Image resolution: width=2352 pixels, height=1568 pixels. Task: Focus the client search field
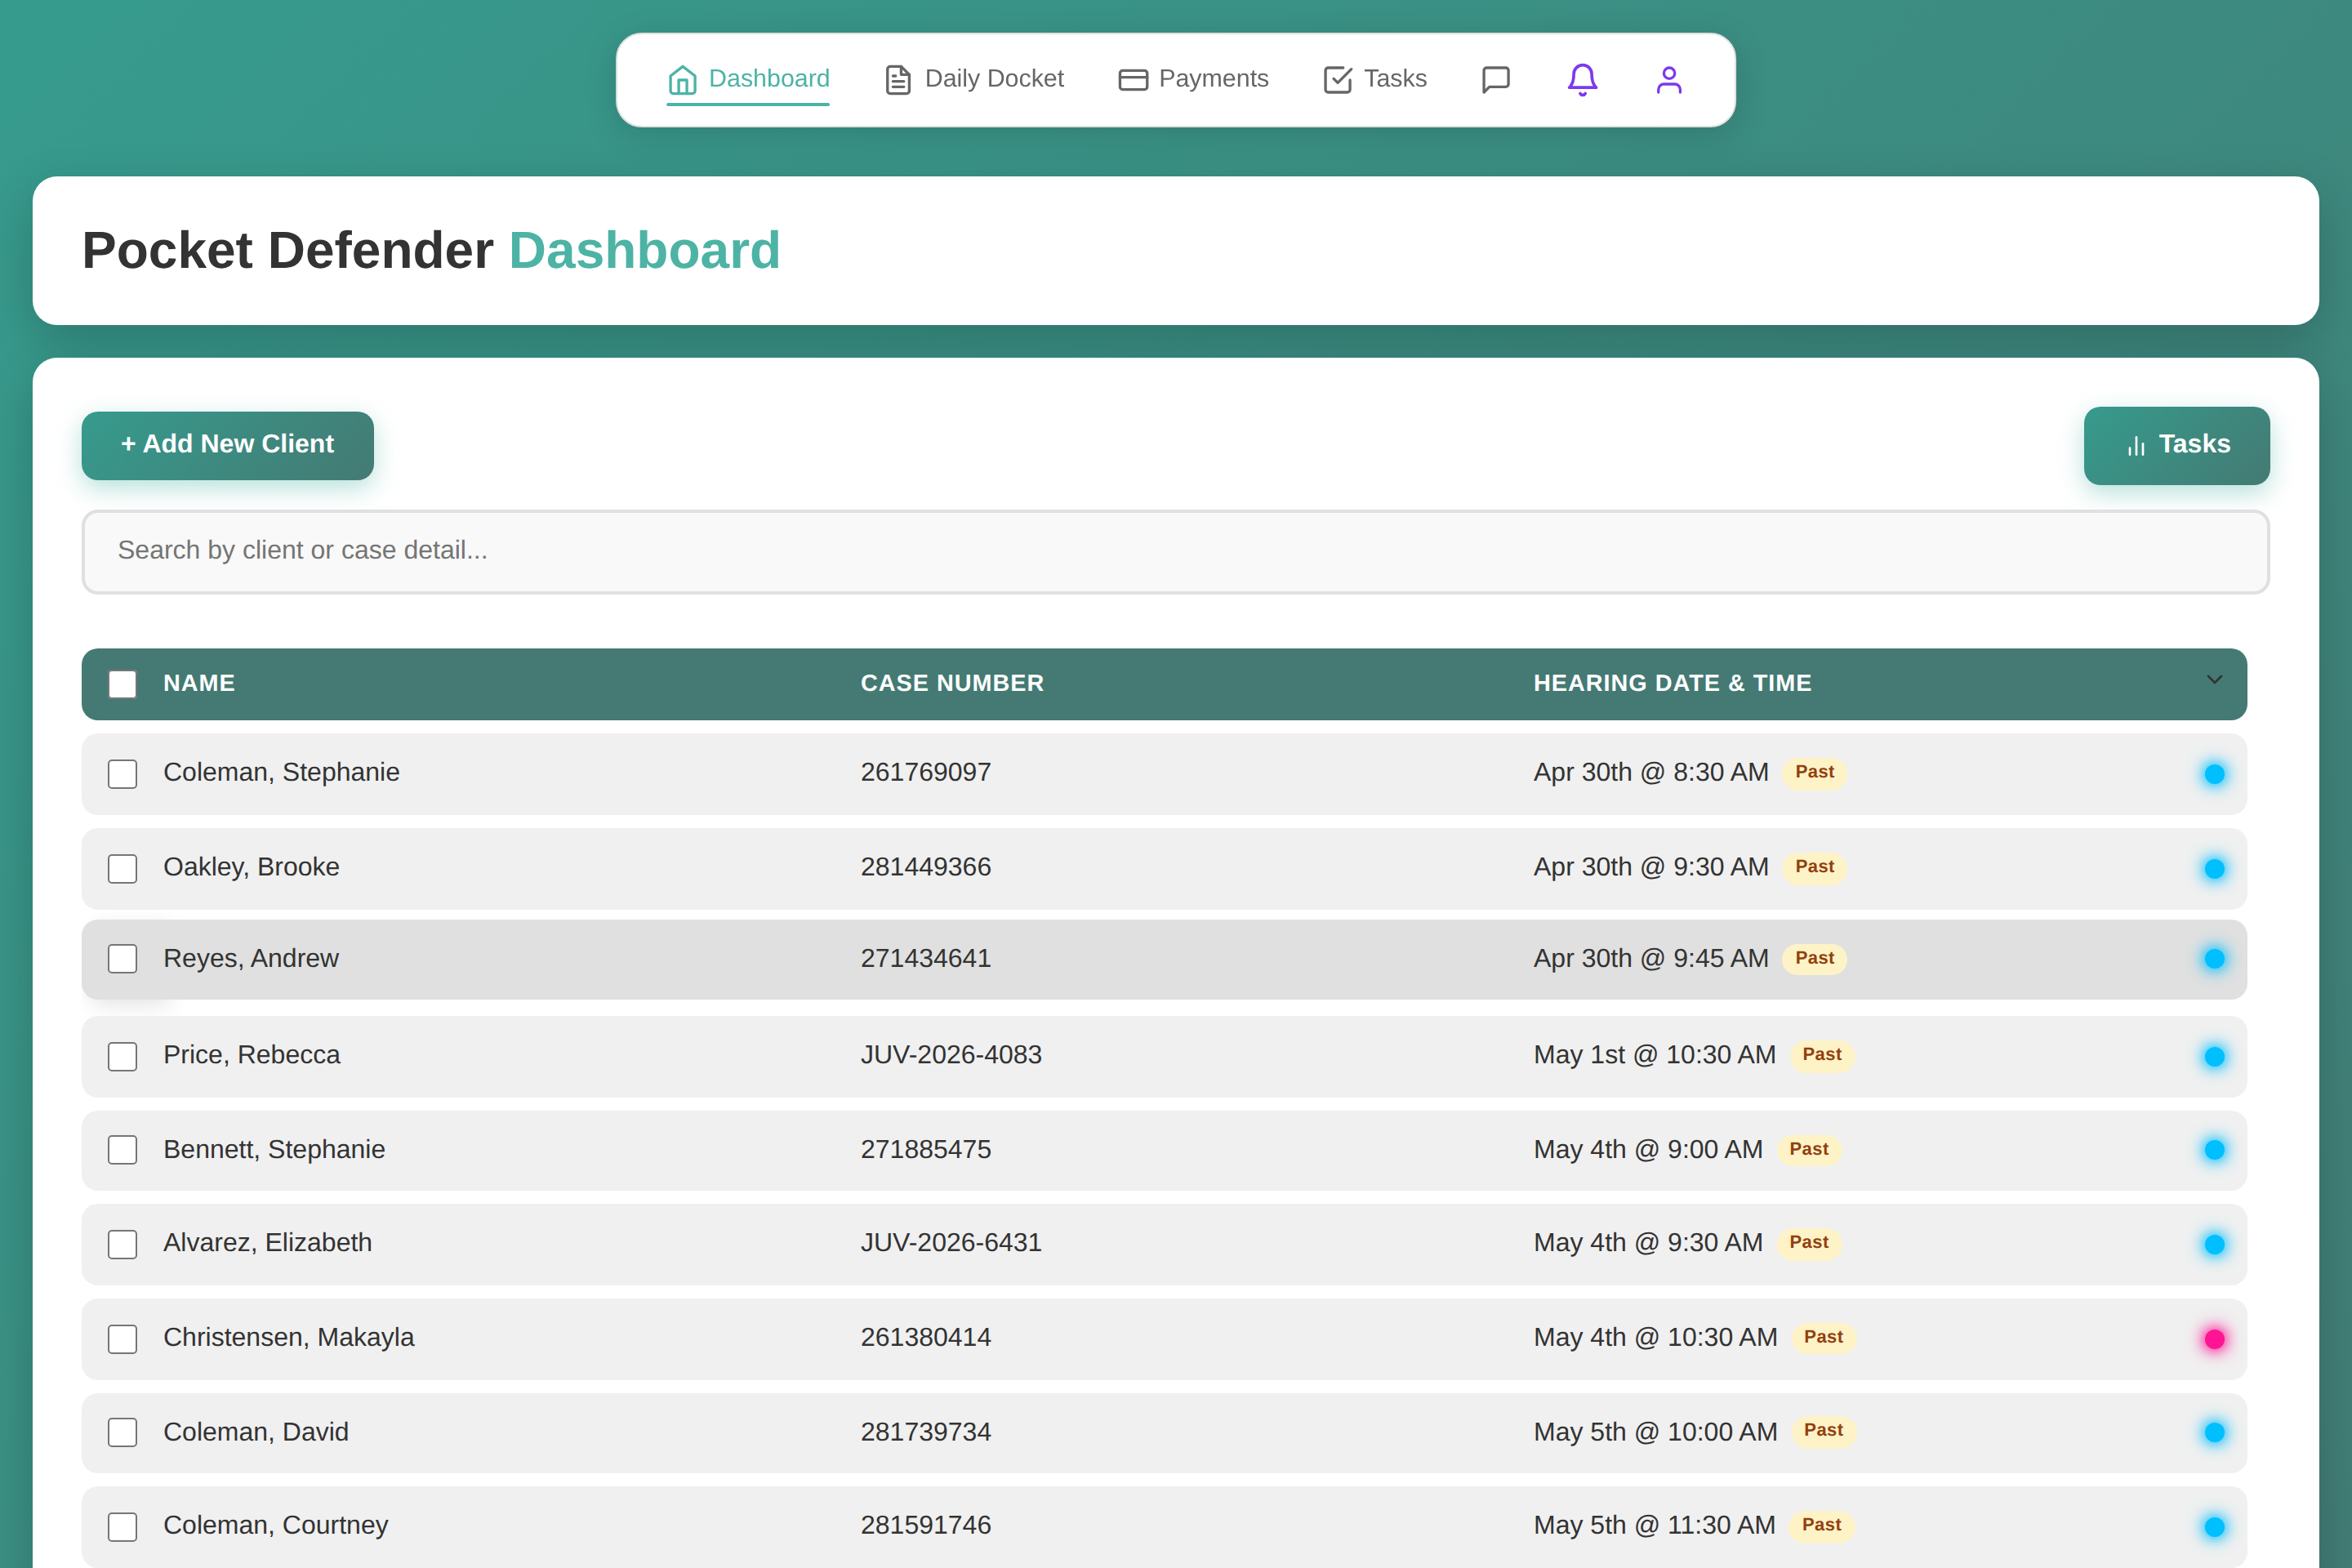tap(1175, 551)
